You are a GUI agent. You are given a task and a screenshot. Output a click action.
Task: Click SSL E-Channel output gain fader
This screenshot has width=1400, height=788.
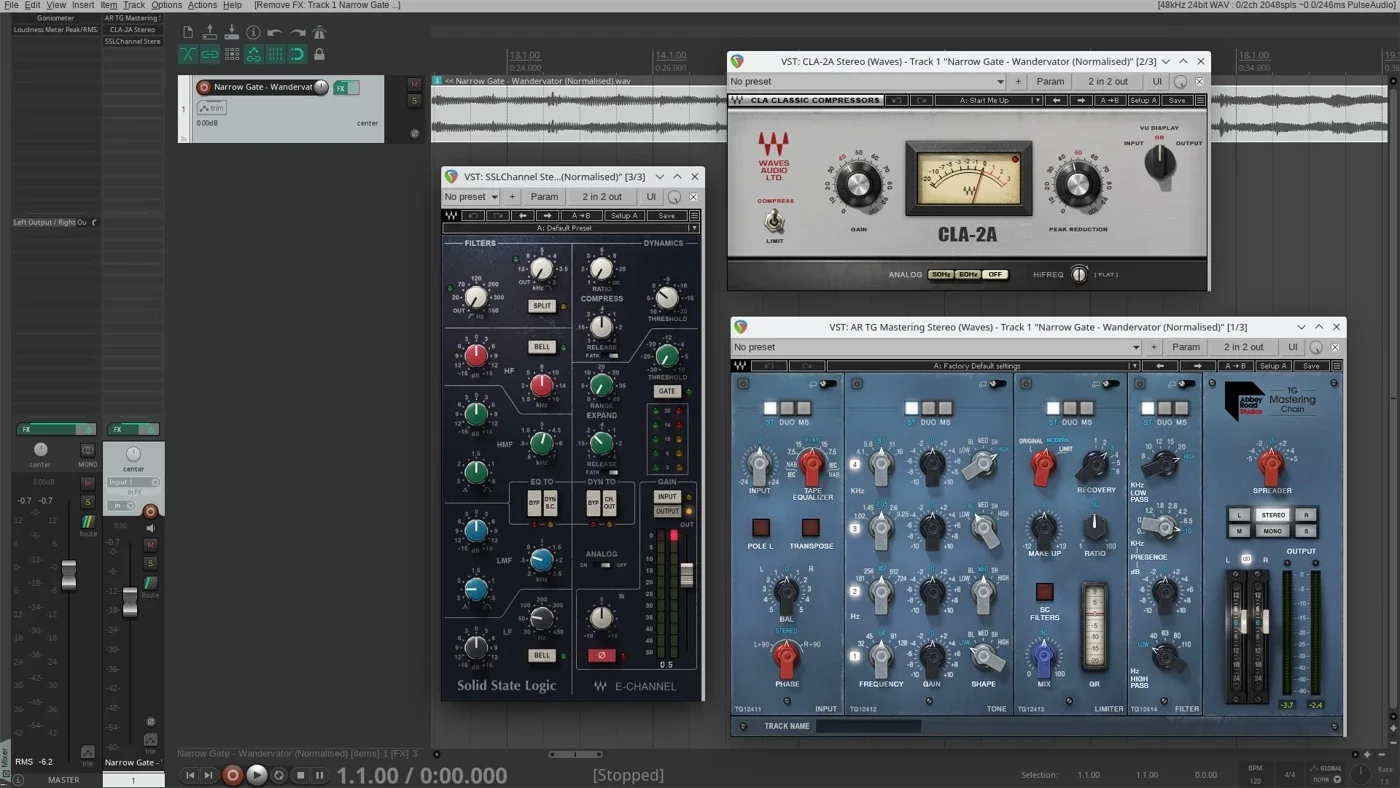pyautogui.click(x=687, y=574)
